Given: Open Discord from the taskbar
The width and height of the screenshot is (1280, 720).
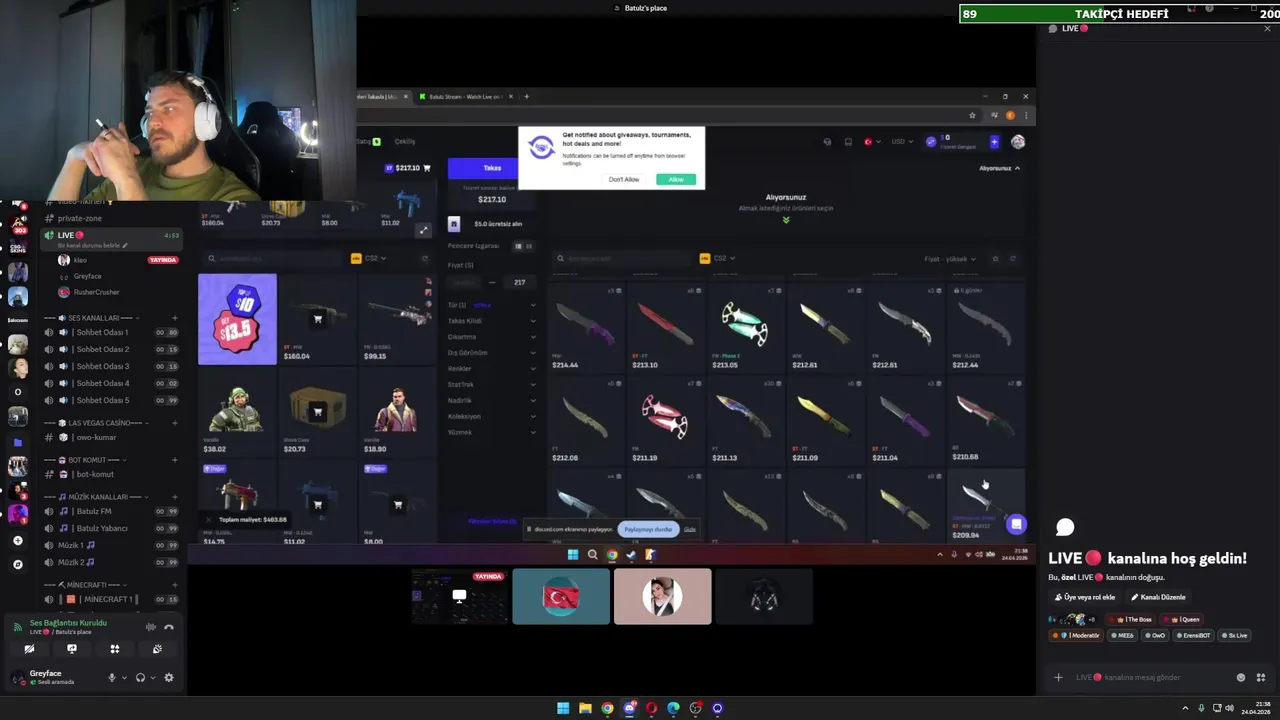Looking at the screenshot, I should point(629,708).
